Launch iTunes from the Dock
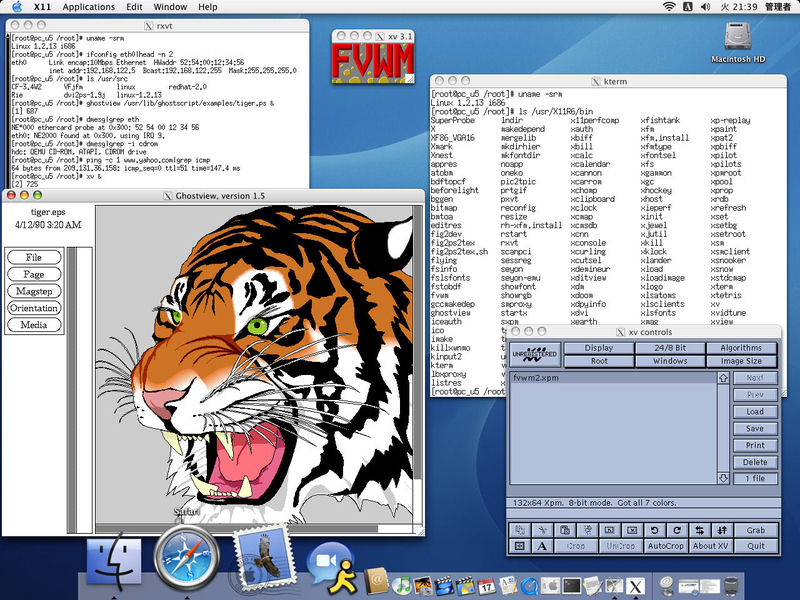 (402, 585)
